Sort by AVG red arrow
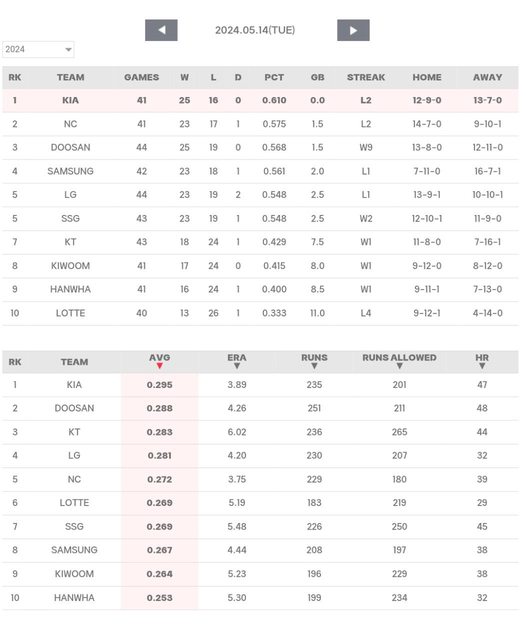 [160, 366]
